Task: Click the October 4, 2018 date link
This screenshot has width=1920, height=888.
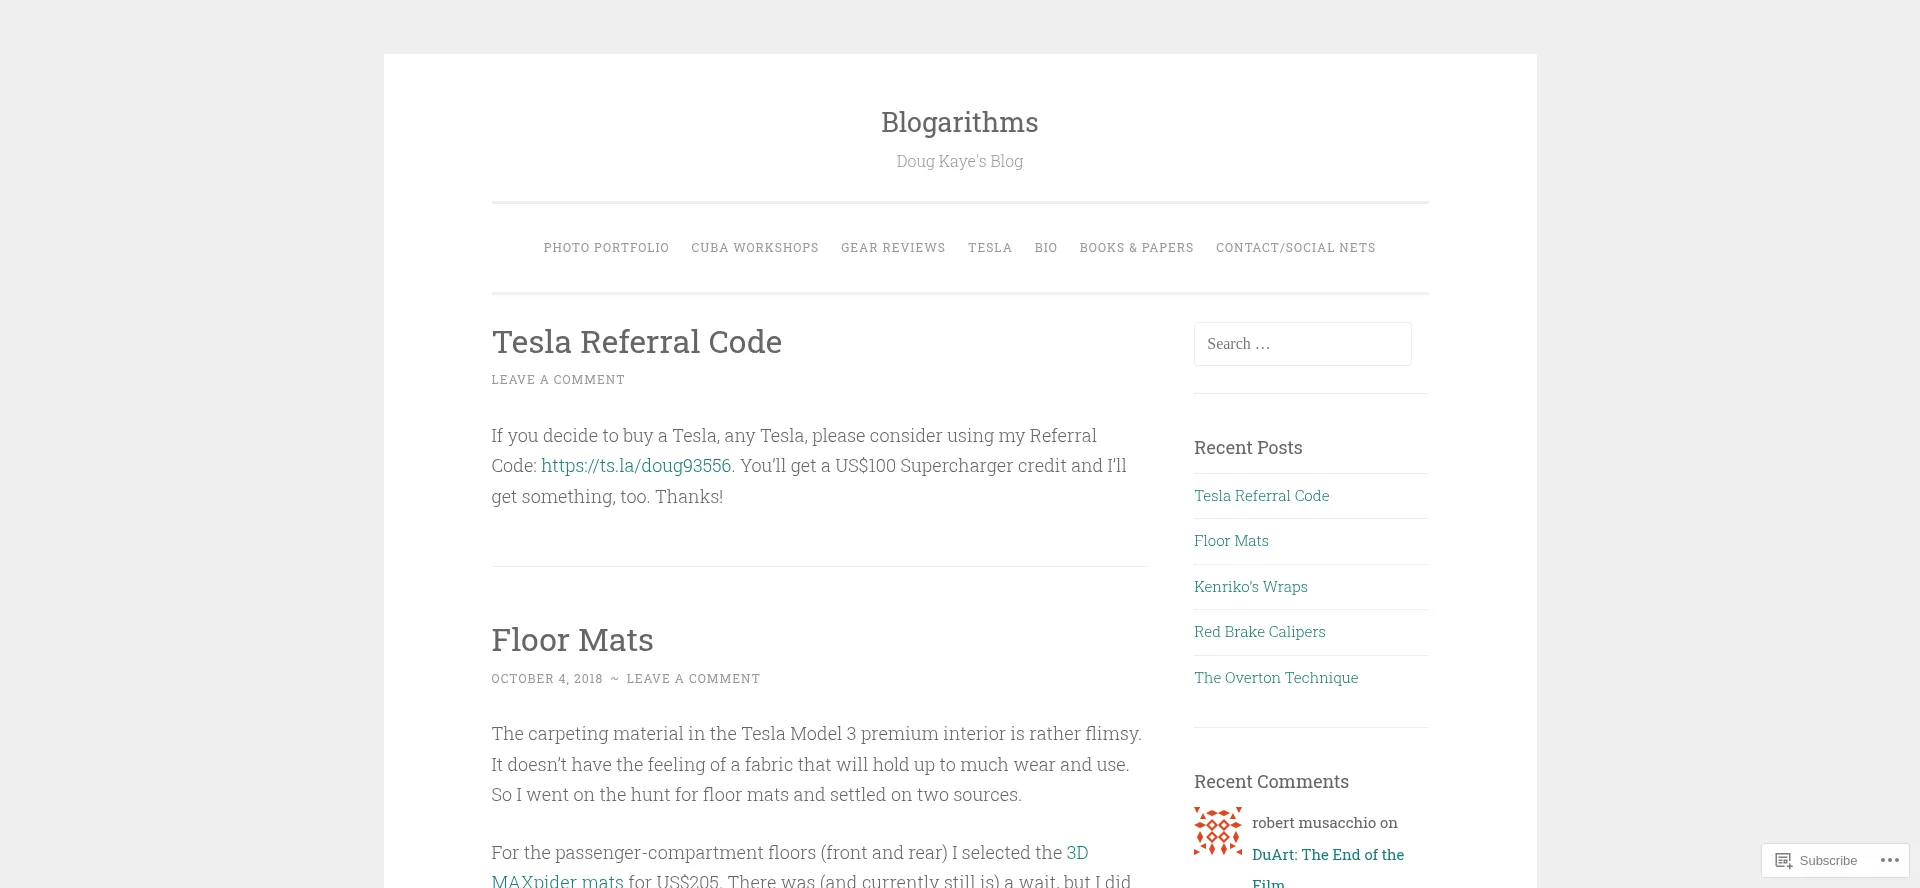Action: [x=546, y=679]
